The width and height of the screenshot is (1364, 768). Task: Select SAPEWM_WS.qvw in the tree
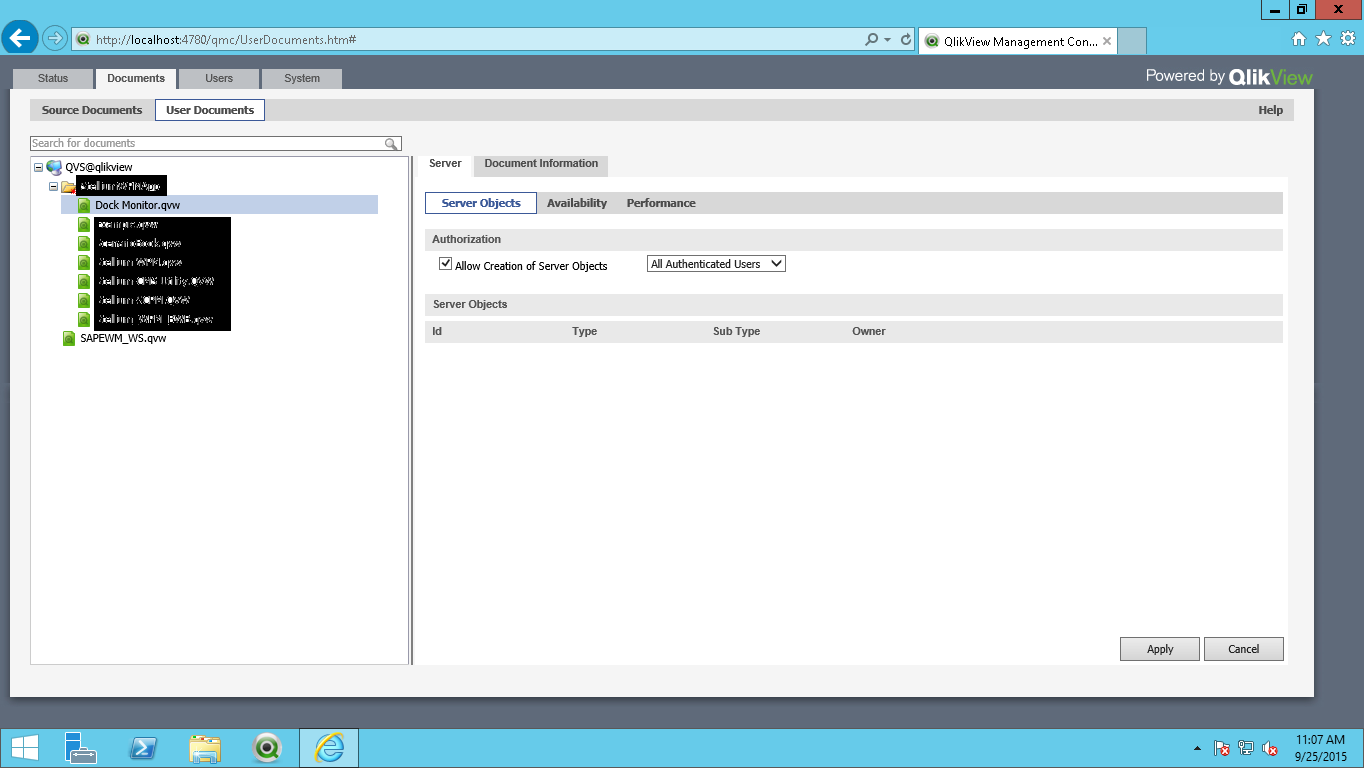[x=123, y=338]
